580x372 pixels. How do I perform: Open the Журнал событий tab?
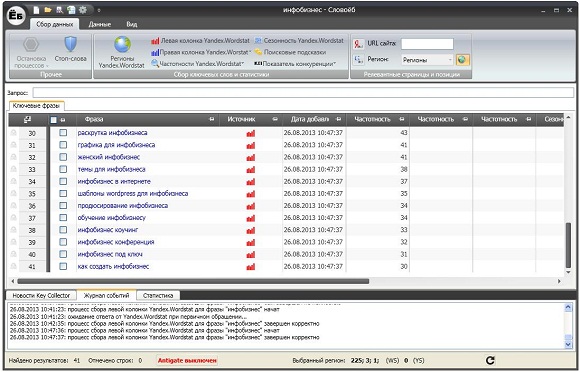[x=106, y=295]
